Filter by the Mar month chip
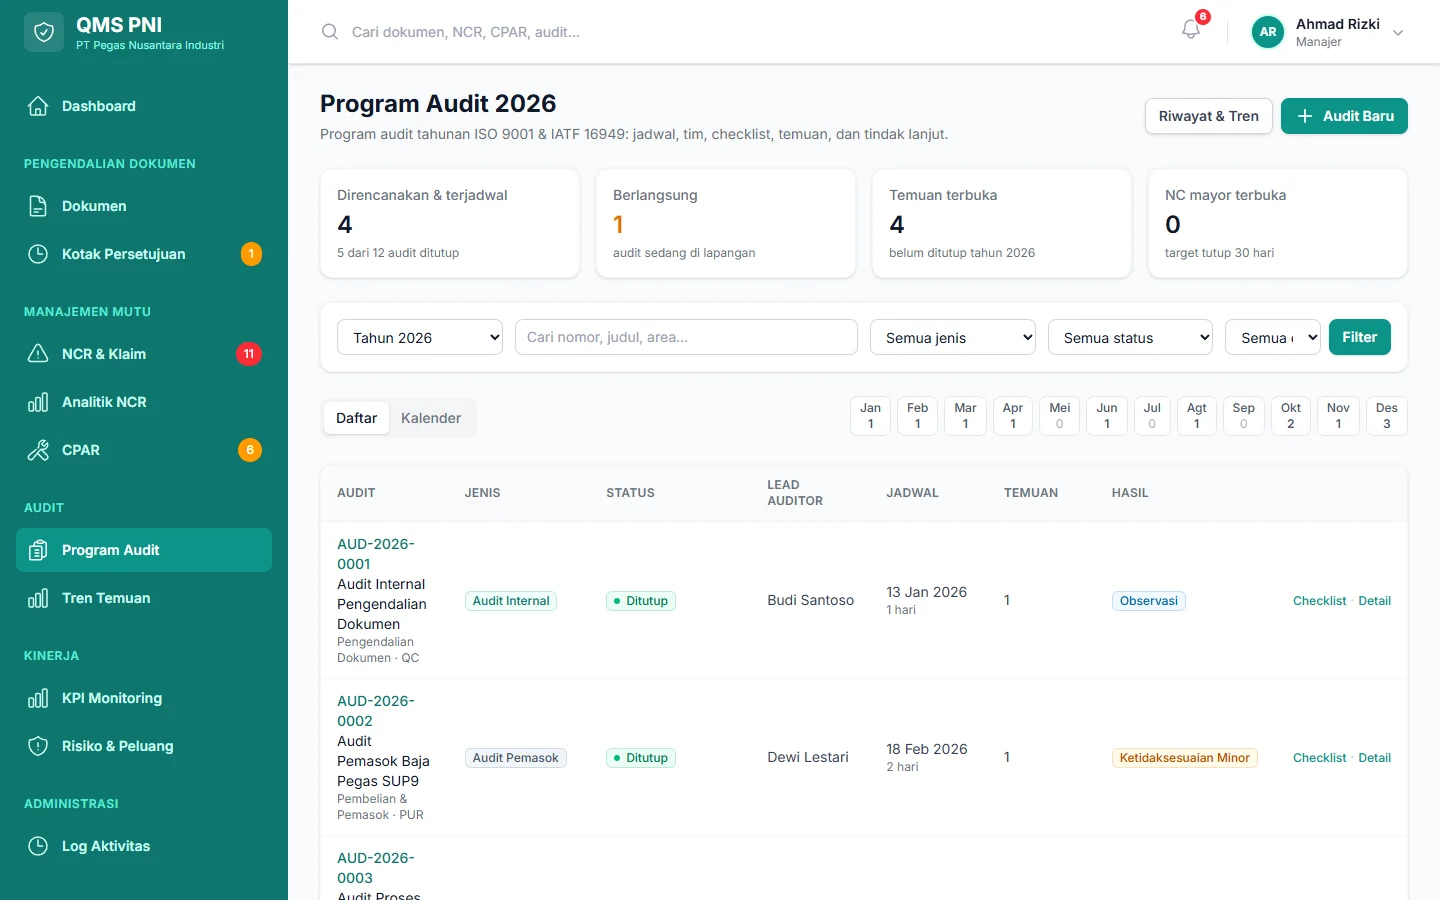 [965, 416]
